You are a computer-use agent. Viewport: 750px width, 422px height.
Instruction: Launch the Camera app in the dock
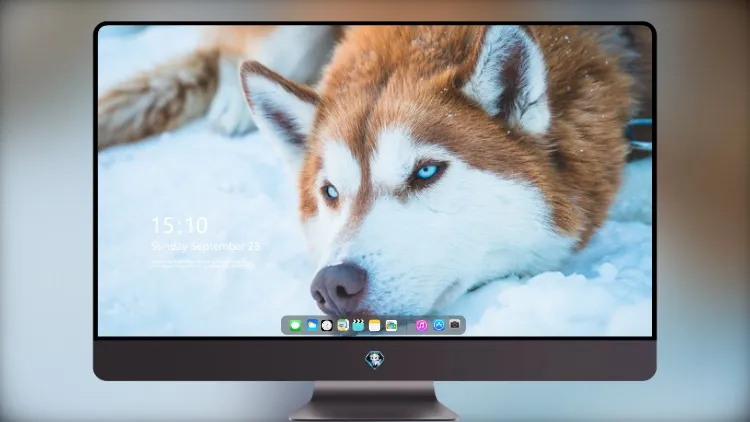455,325
